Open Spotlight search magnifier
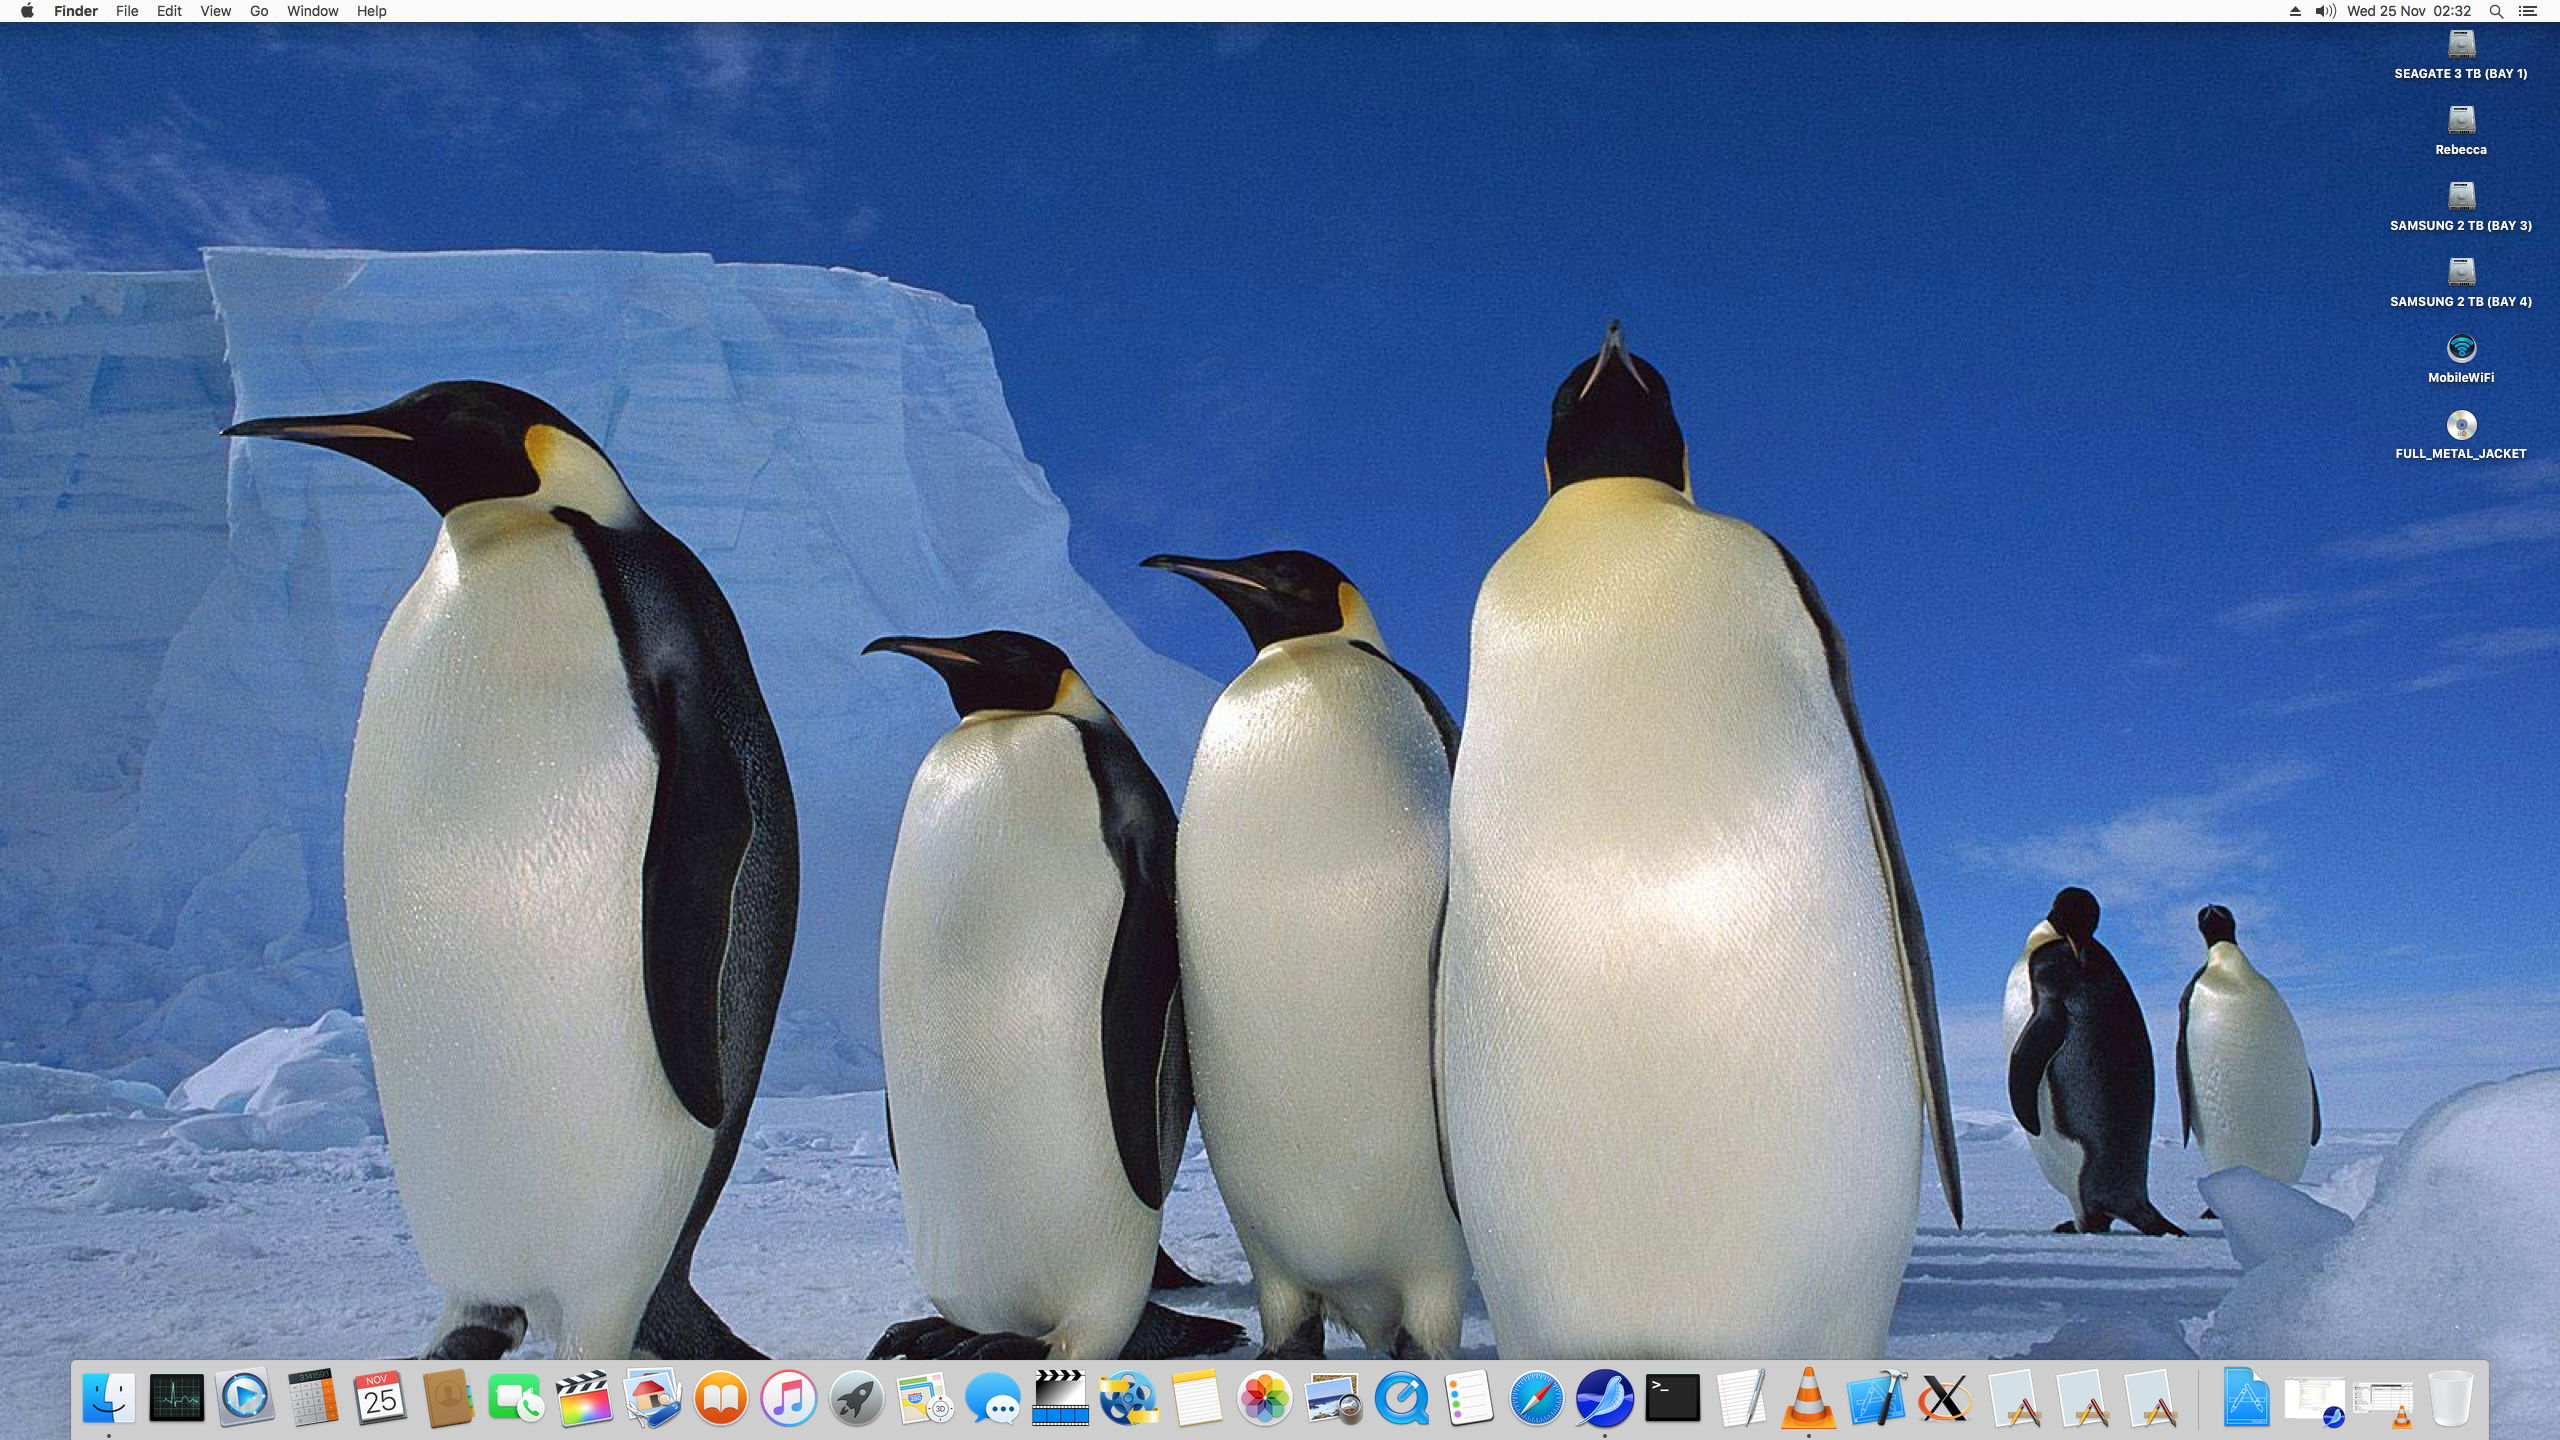The image size is (2560, 1440). (x=2496, y=11)
